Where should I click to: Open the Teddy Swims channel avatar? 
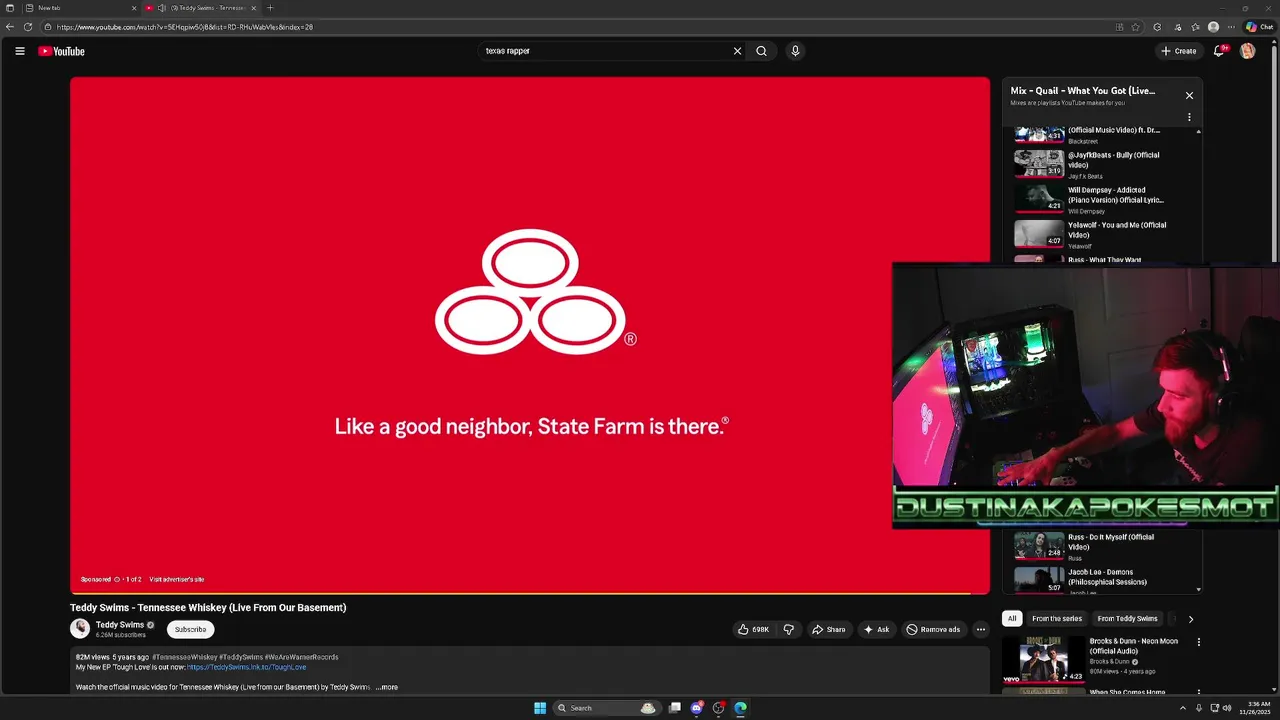(x=80, y=628)
